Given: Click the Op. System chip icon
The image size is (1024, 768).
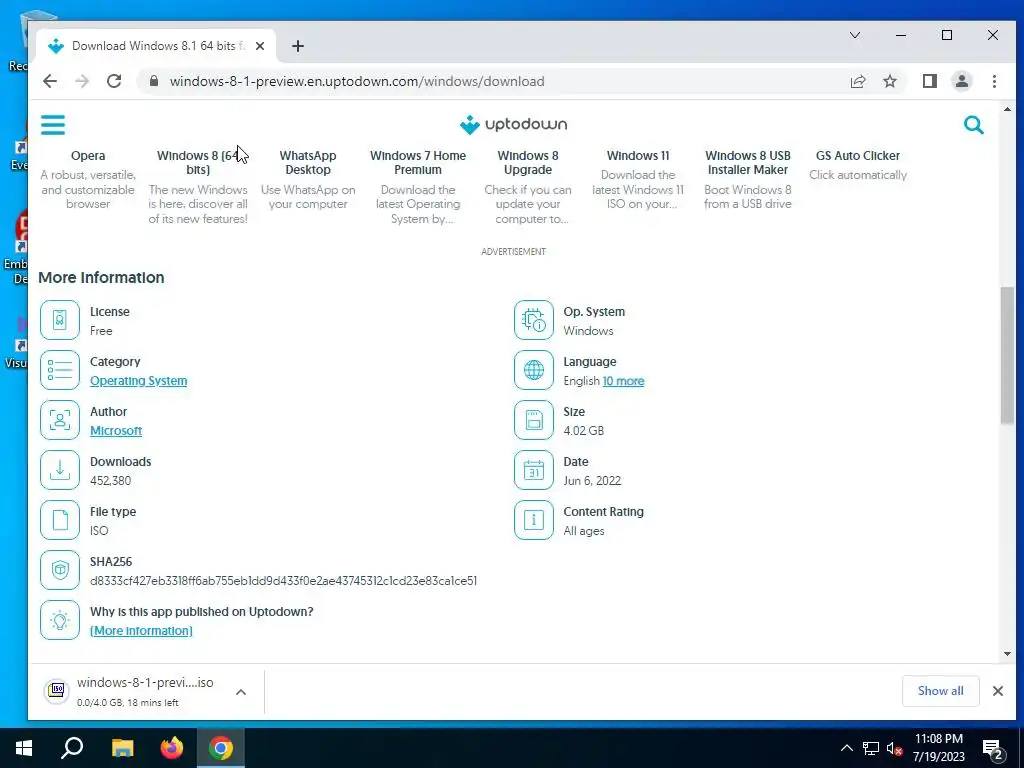Looking at the screenshot, I should [x=534, y=320].
